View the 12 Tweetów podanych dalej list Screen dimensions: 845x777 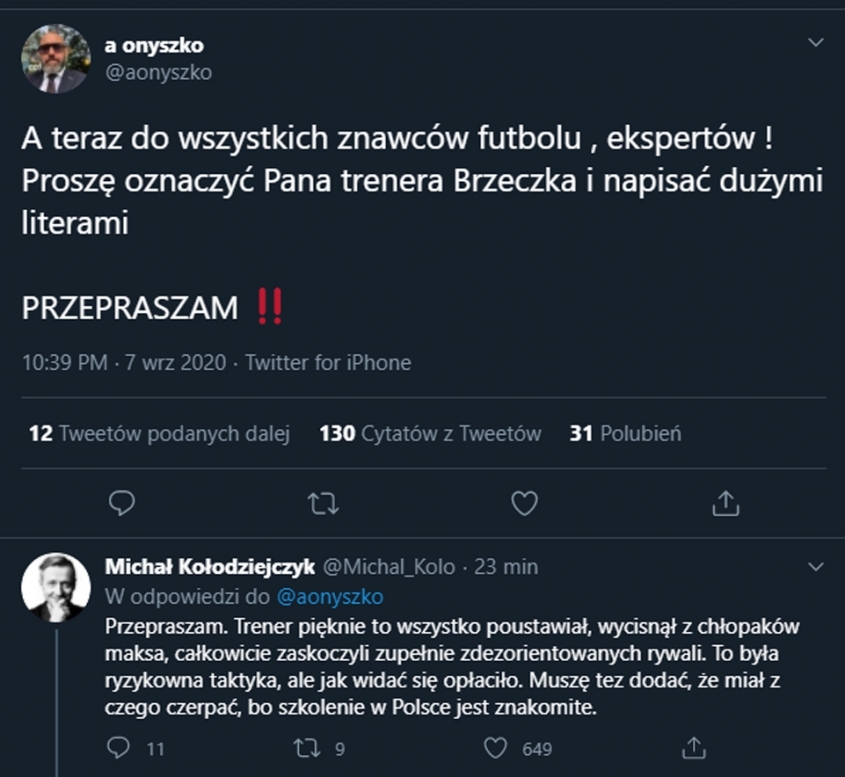pyautogui.click(x=159, y=433)
